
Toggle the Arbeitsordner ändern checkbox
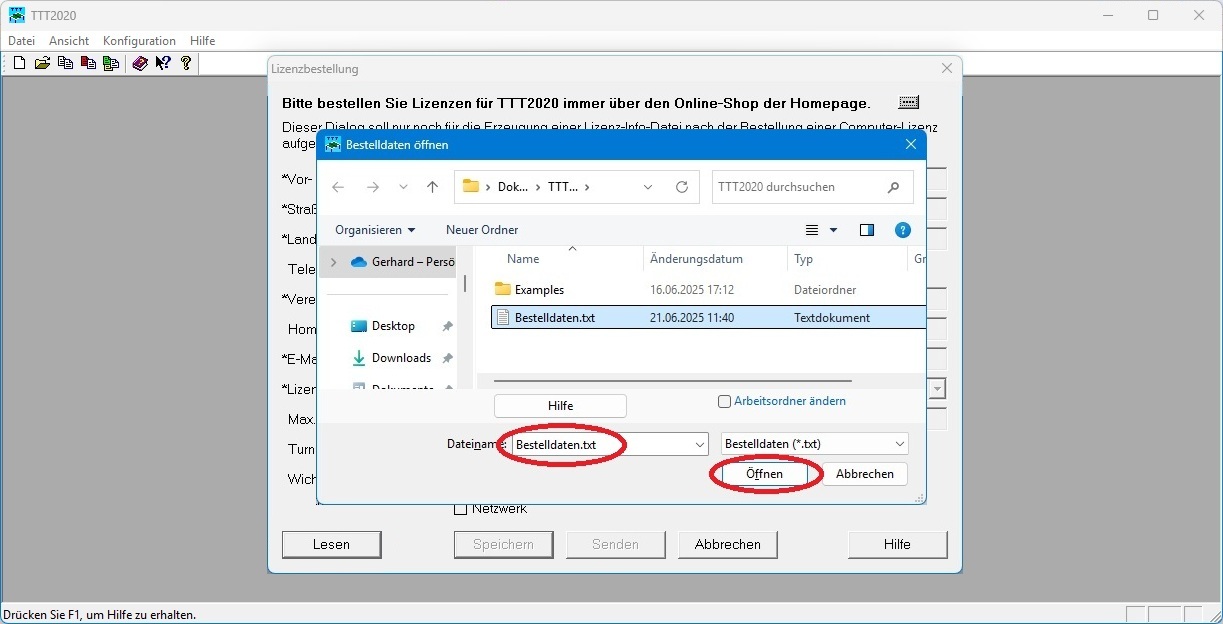[x=725, y=402]
